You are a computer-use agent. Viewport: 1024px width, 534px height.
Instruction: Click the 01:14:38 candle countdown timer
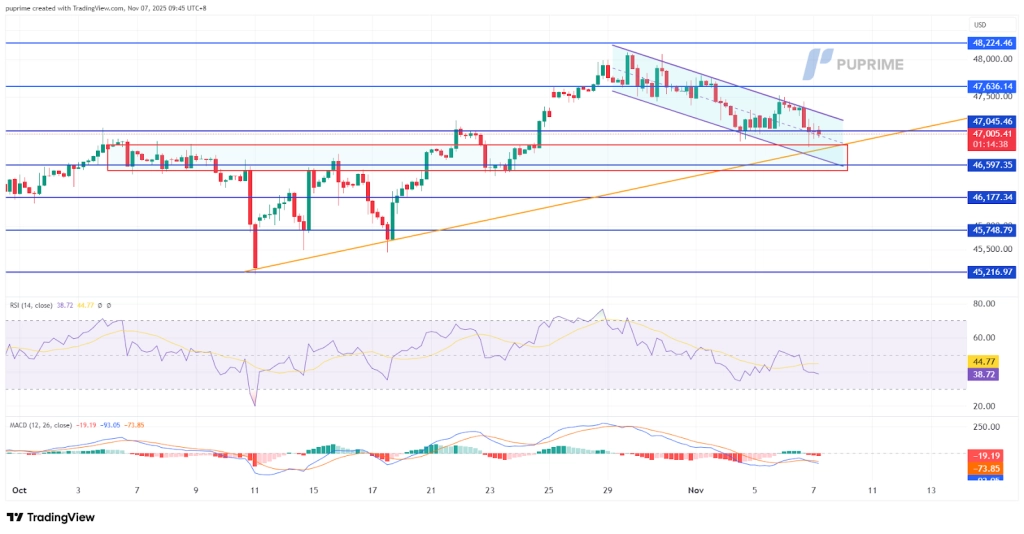992,144
